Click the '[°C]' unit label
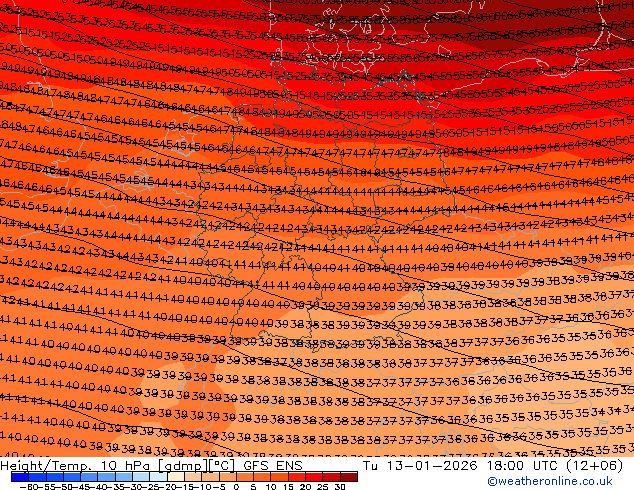The image size is (634, 490). click(x=222, y=466)
